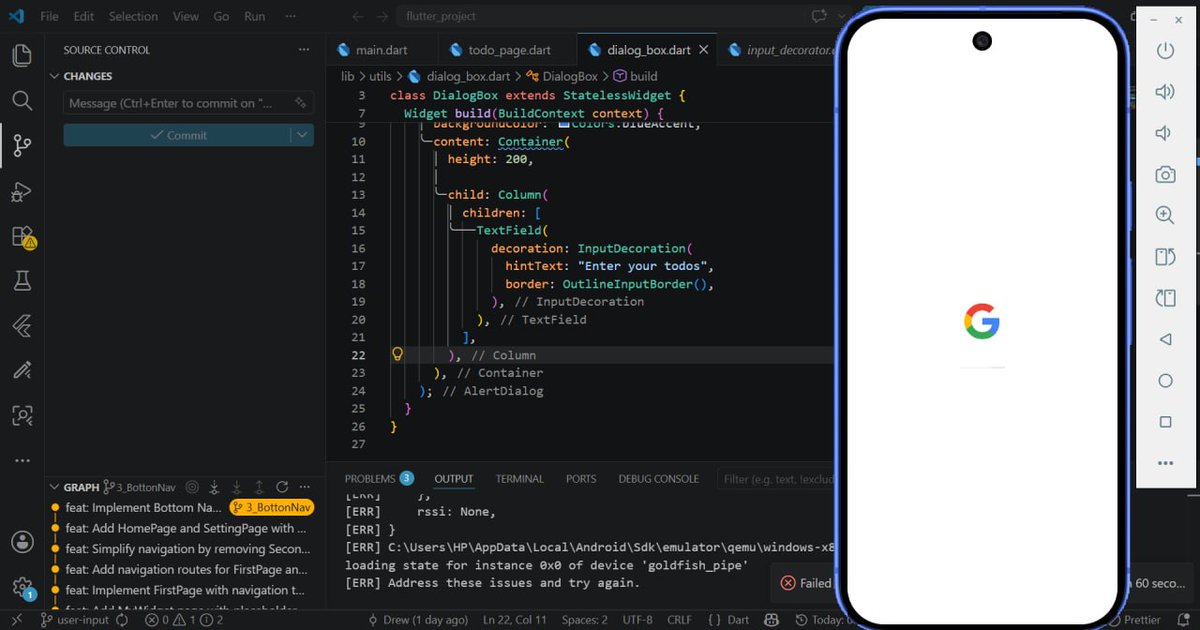
Task: Click emulator volume up button
Action: tap(1165, 92)
